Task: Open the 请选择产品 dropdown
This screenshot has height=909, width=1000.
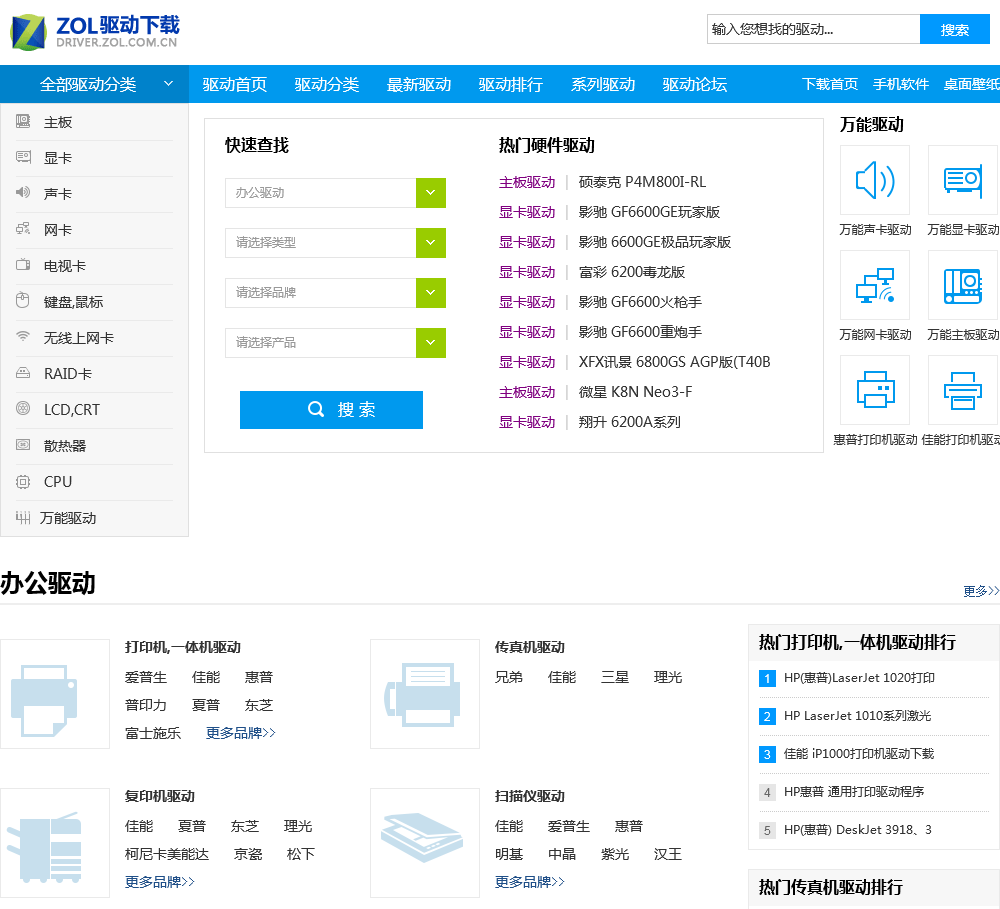Action: pos(335,343)
